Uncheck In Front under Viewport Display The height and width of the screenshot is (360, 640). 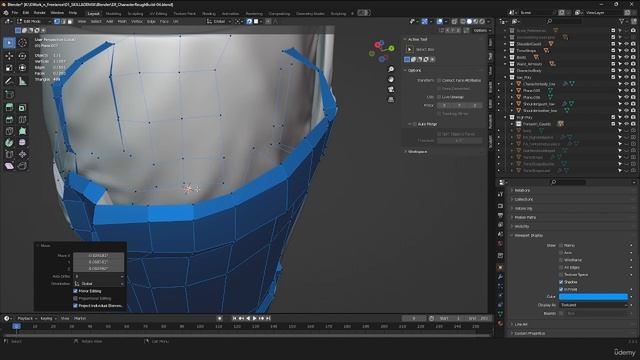pos(561,289)
